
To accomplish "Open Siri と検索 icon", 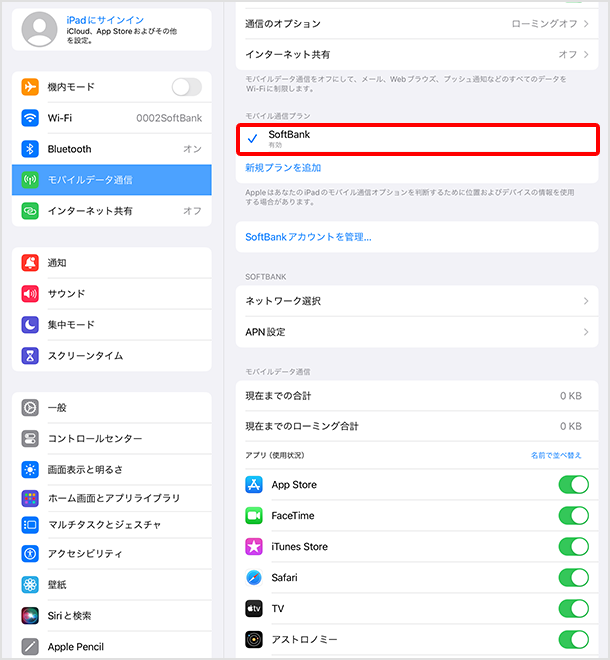I will 30,616.
